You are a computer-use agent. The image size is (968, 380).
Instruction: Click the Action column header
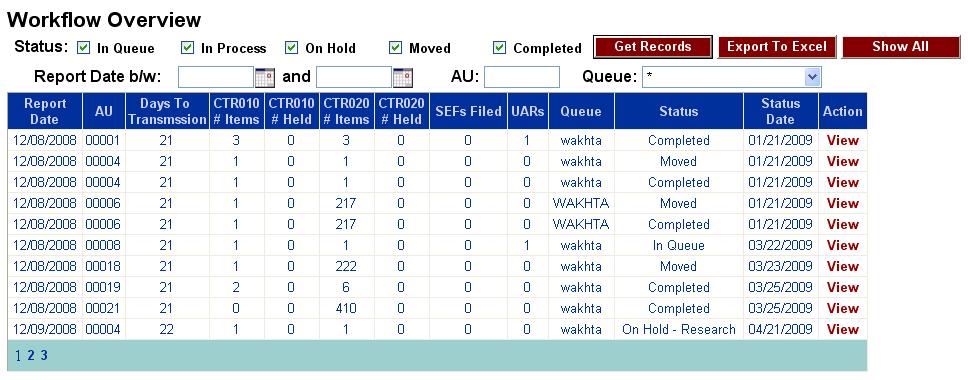pos(843,112)
